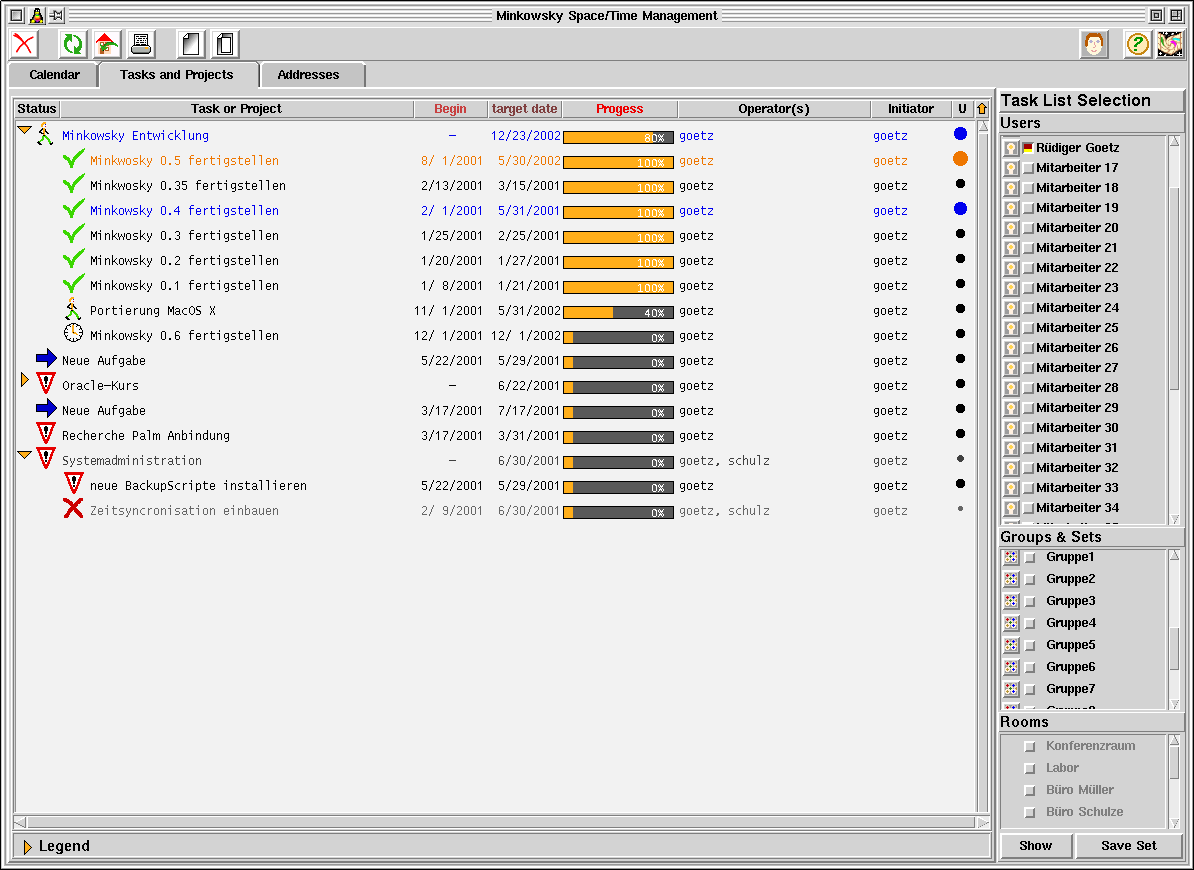Check the Mitarbeiter 17 checkbox
Image resolution: width=1194 pixels, height=870 pixels.
coord(1028,167)
